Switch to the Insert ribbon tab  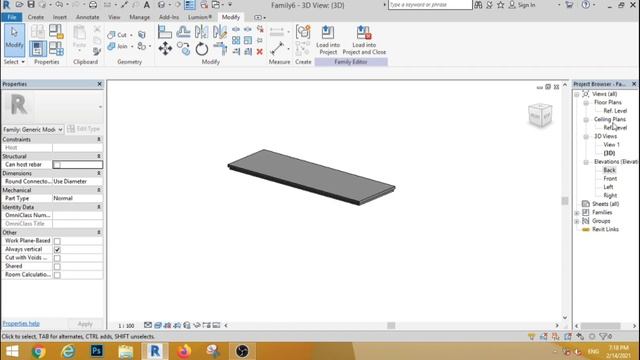click(x=60, y=17)
